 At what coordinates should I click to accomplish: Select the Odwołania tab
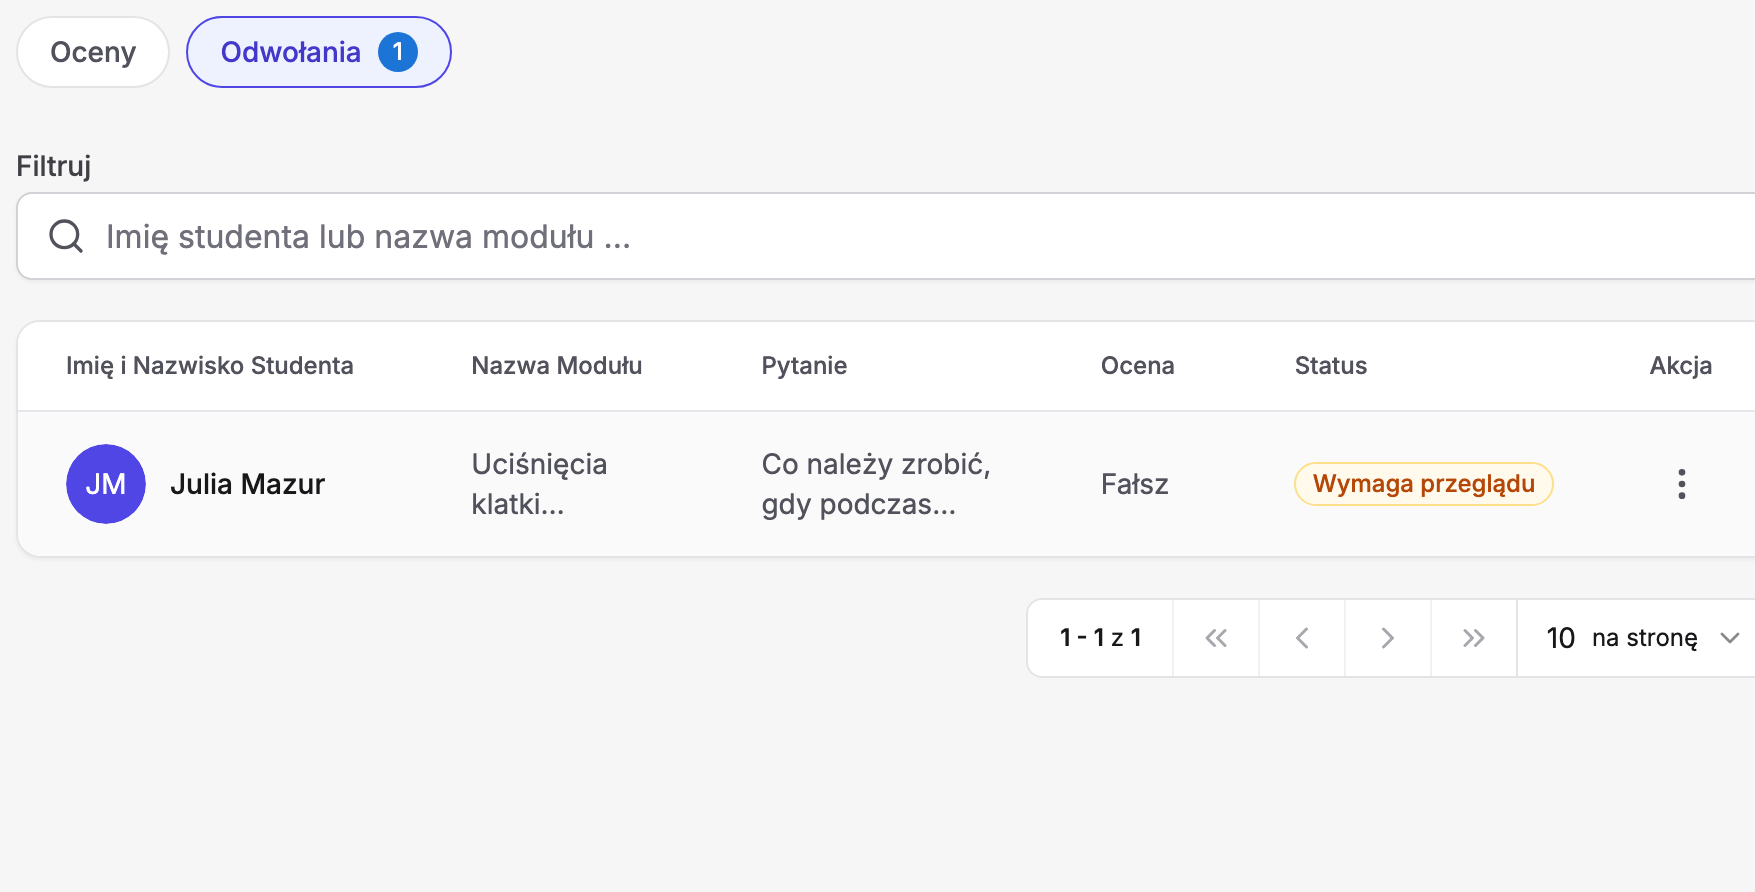point(319,52)
